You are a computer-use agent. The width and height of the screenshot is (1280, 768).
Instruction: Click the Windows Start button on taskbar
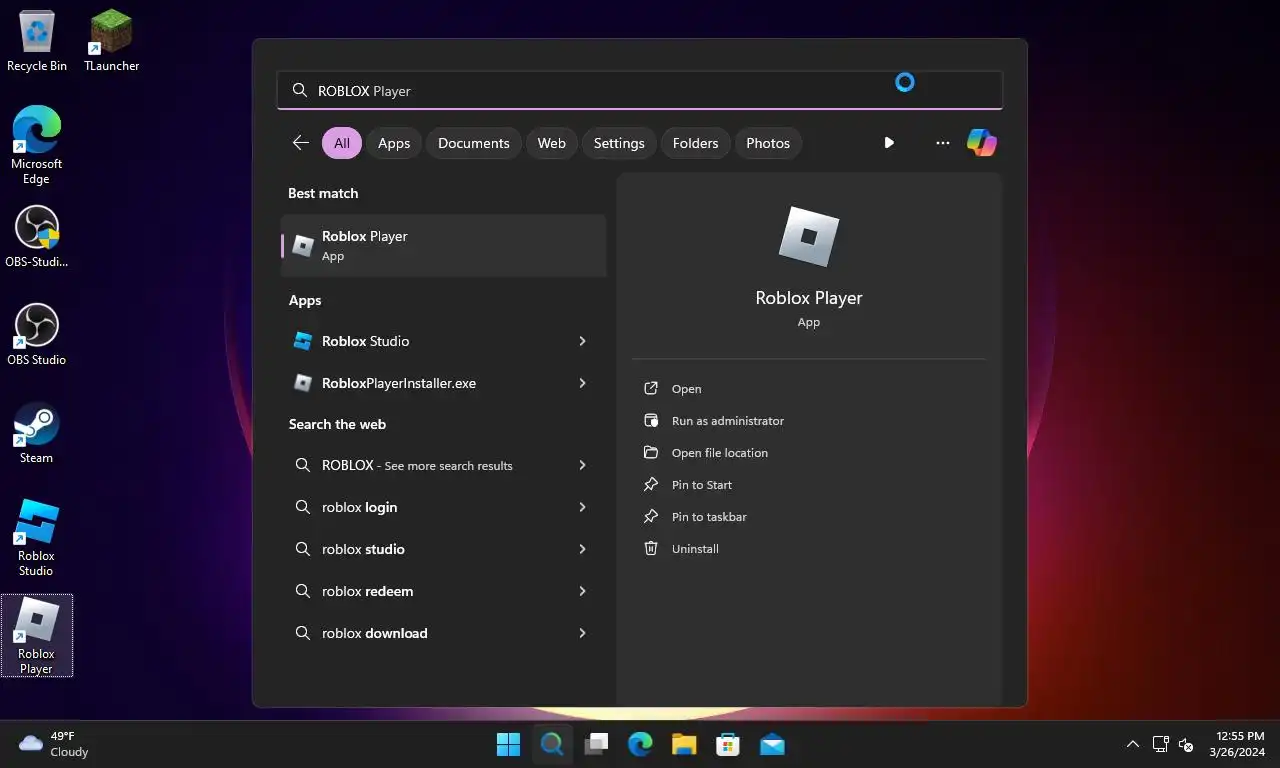508,744
